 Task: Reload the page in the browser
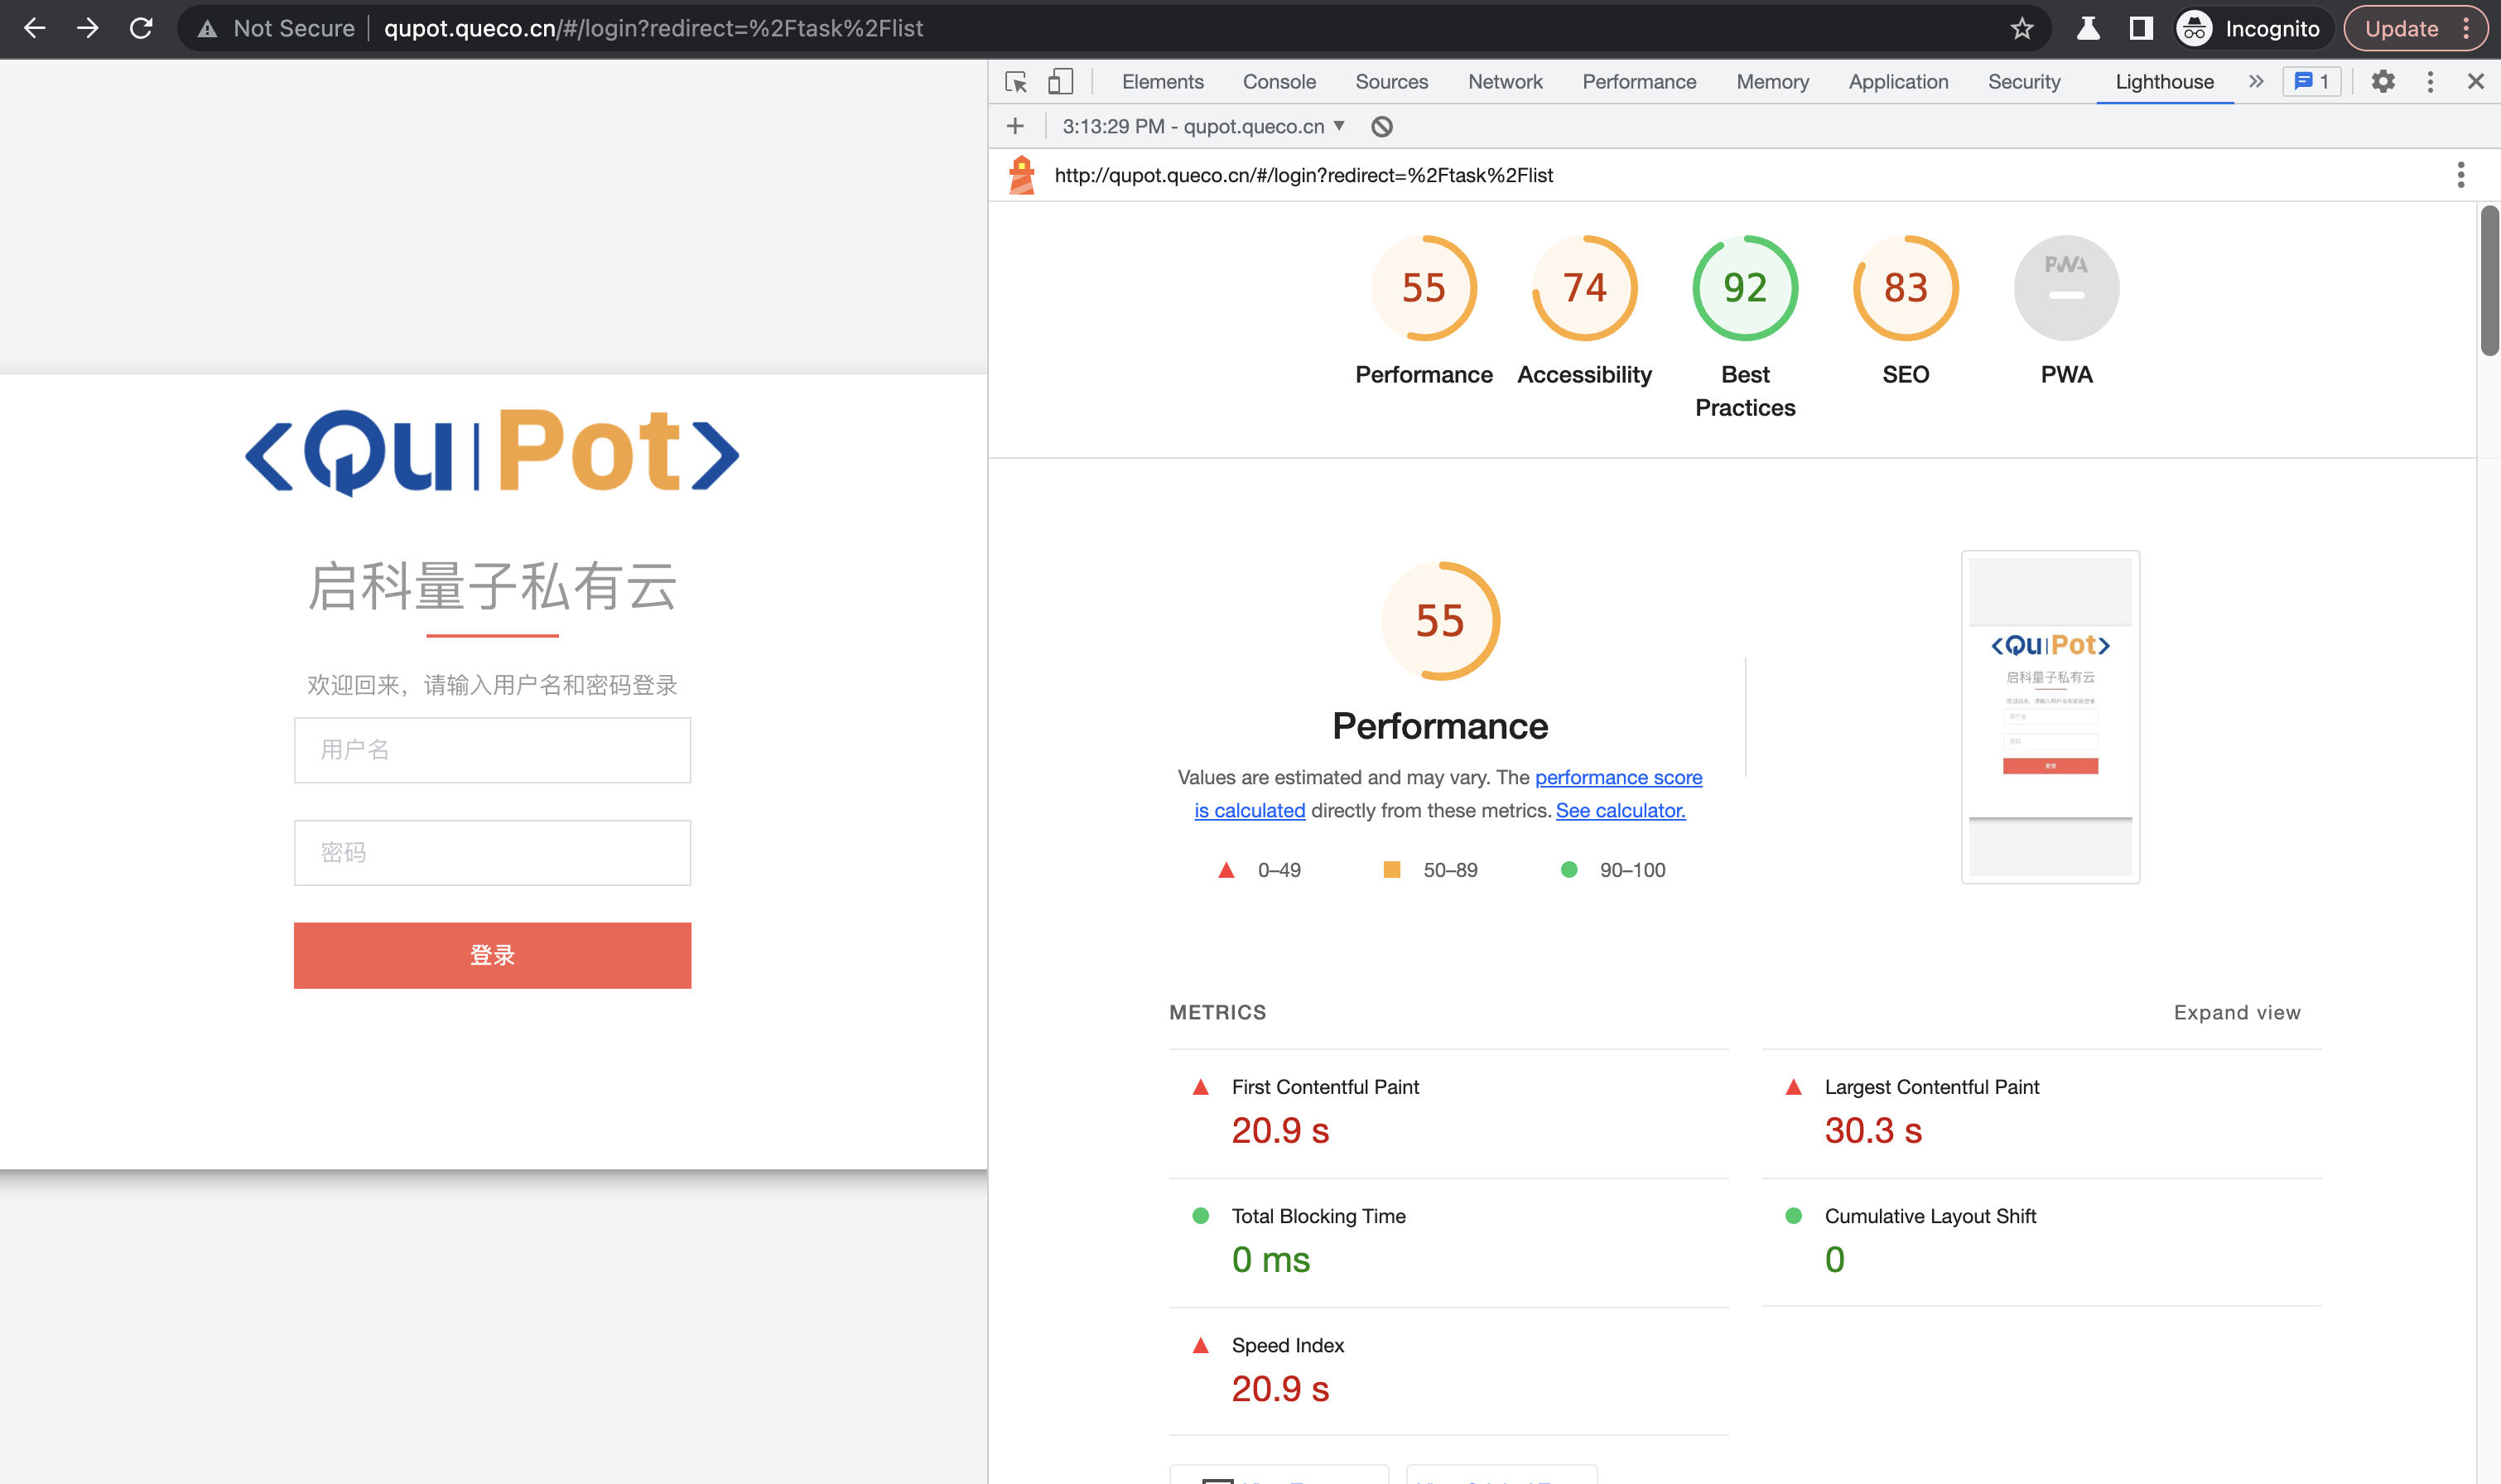click(141, 28)
